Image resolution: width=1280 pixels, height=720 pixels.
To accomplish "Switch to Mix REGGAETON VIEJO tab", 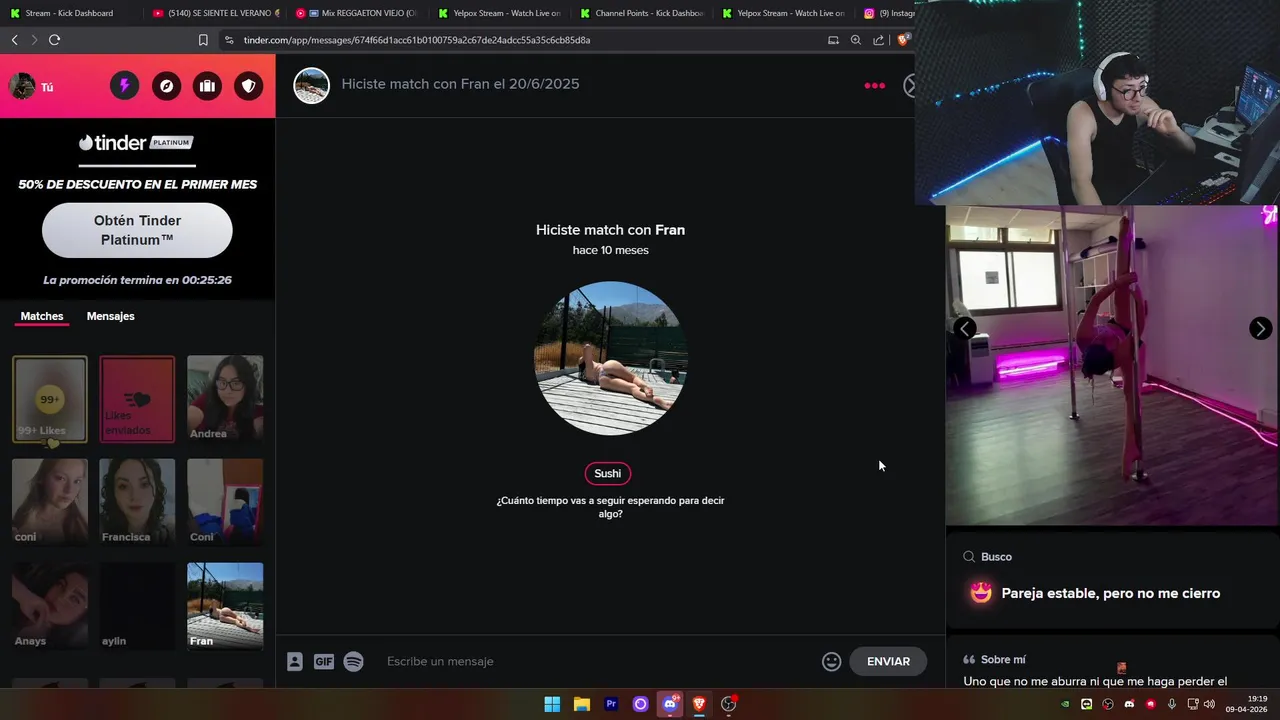I will click(x=359, y=13).
